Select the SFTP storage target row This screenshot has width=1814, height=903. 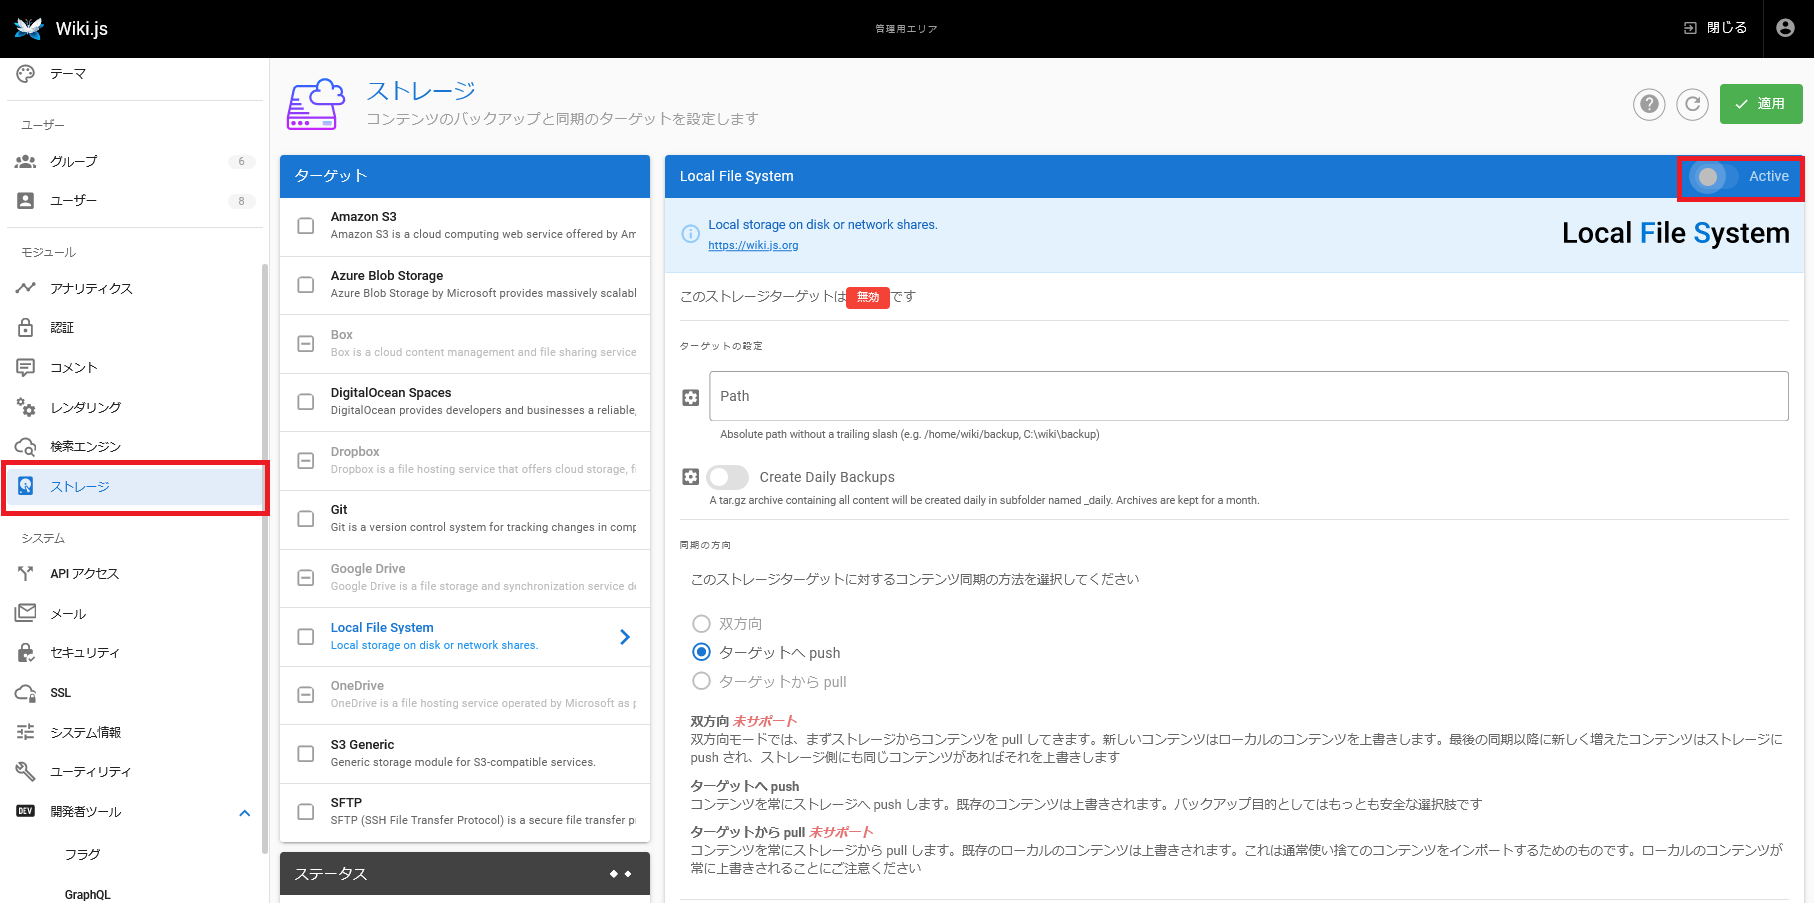[465, 812]
